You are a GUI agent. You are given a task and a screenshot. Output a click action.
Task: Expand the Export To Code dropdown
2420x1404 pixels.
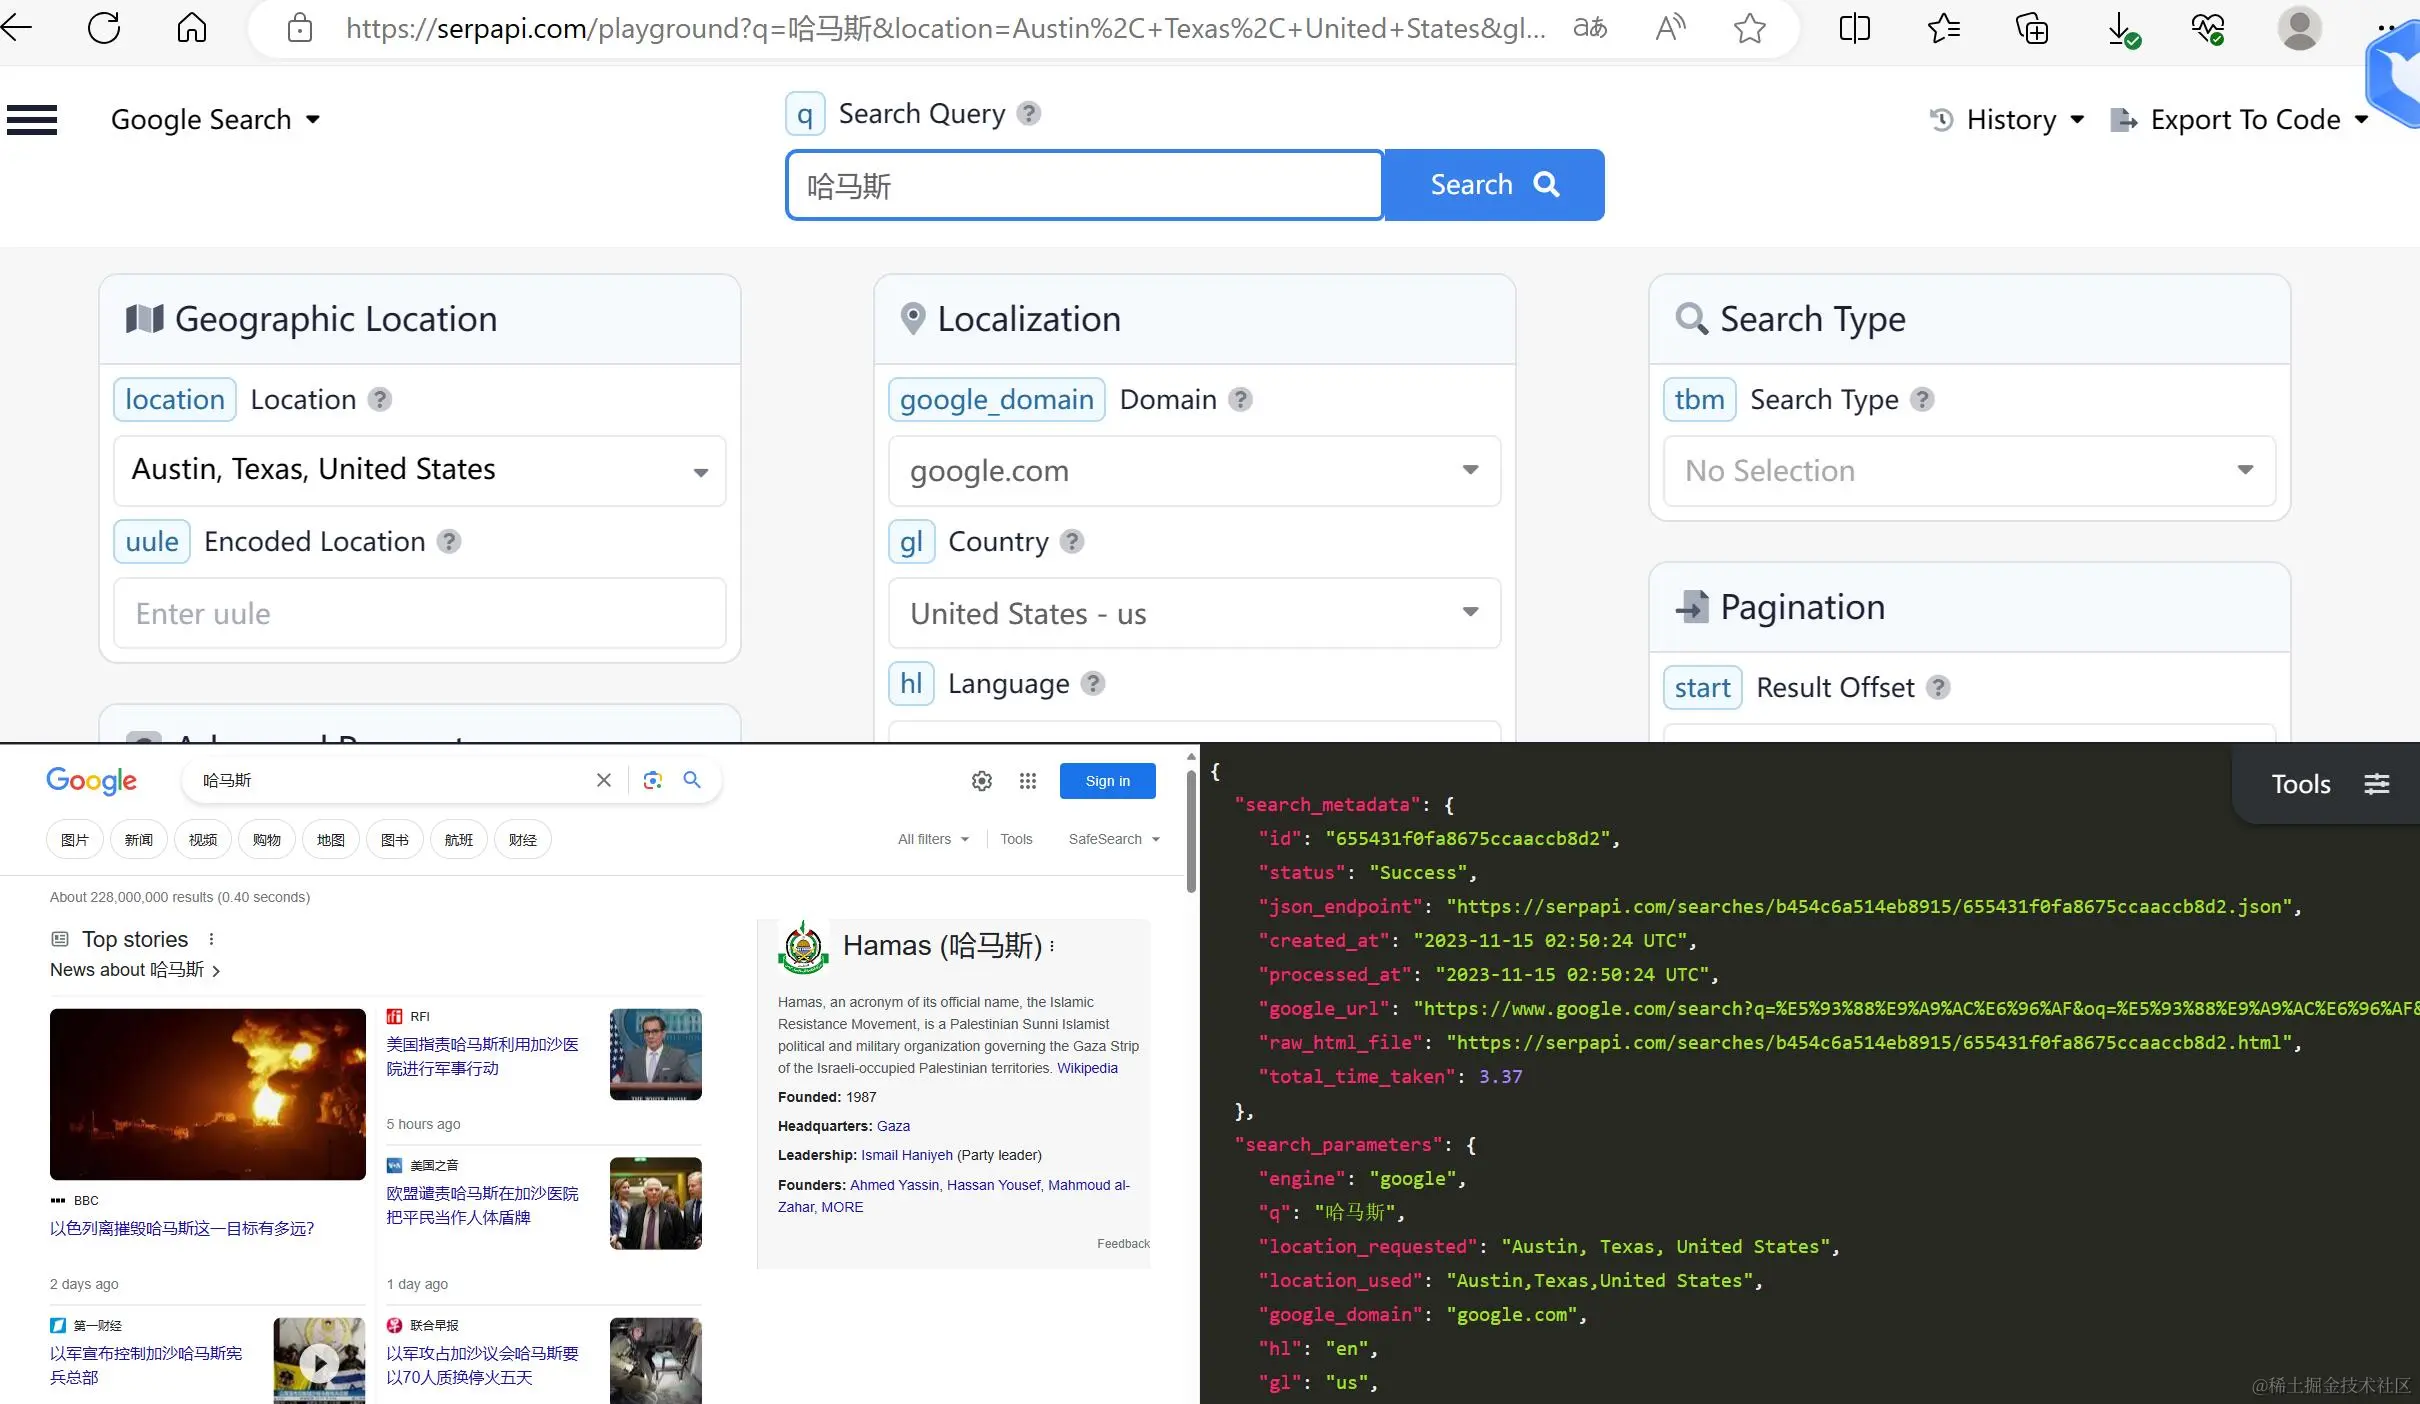pyautogui.click(x=2239, y=120)
